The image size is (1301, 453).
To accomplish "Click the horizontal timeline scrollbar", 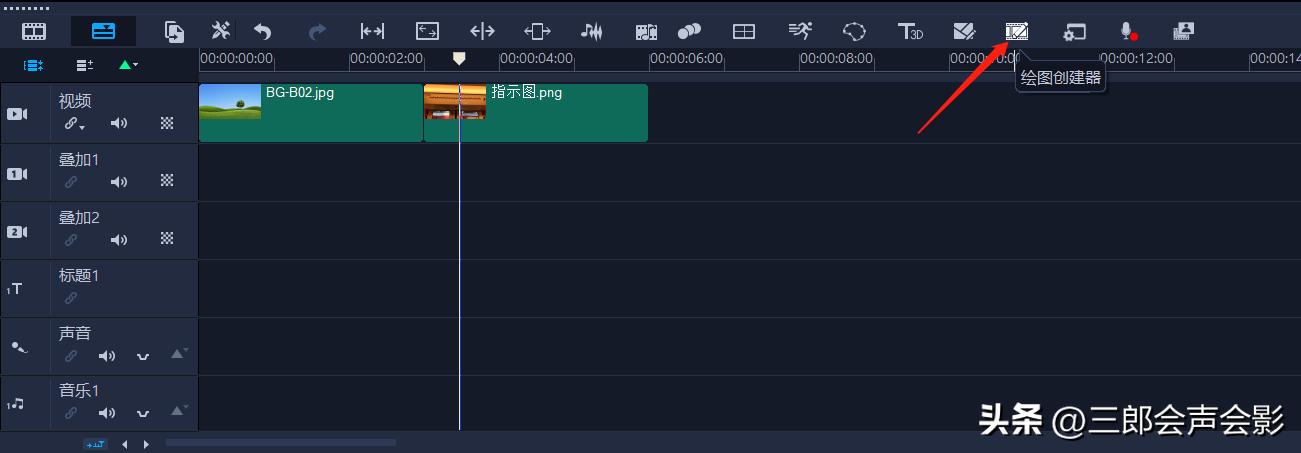I will point(280,442).
